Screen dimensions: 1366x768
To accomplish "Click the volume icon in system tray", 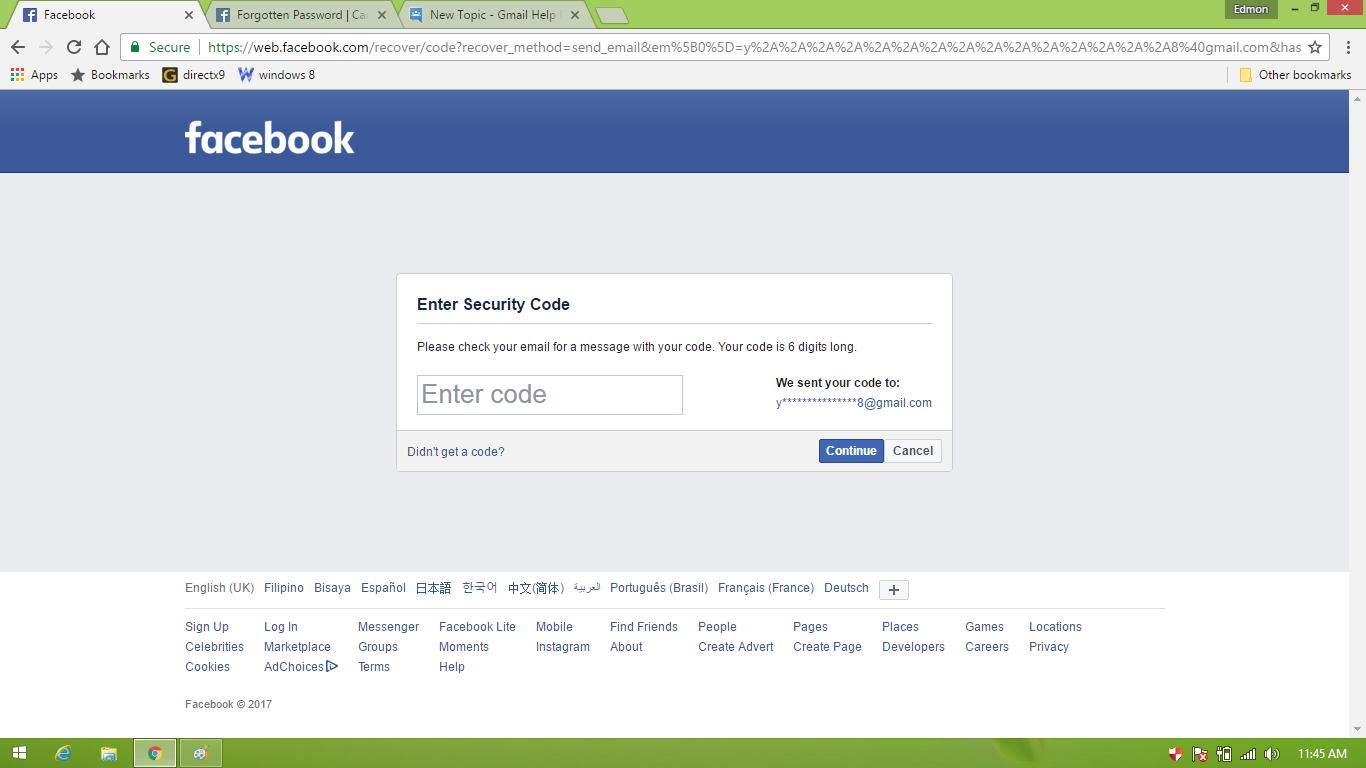I will 1272,754.
